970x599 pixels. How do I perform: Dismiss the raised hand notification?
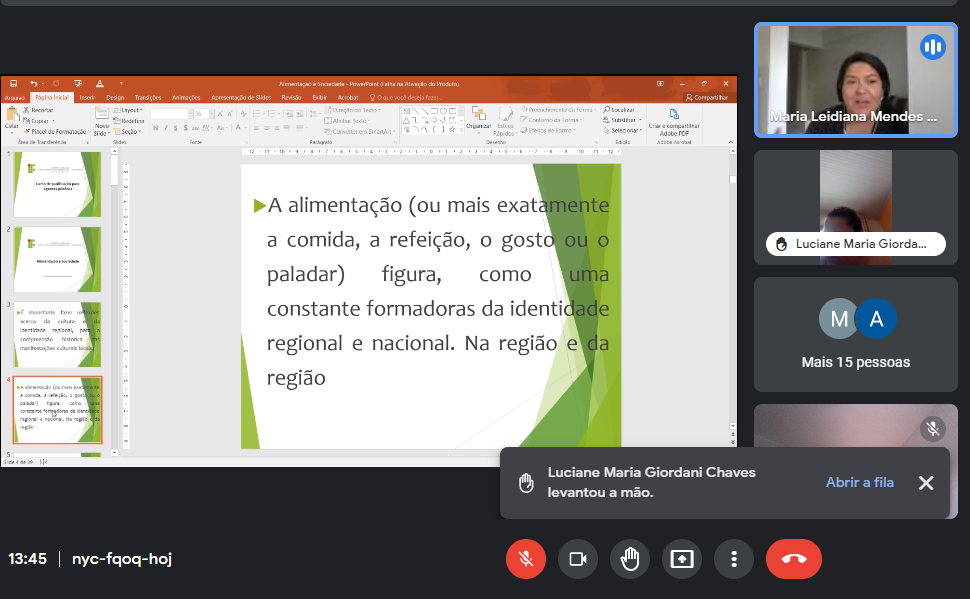(926, 483)
